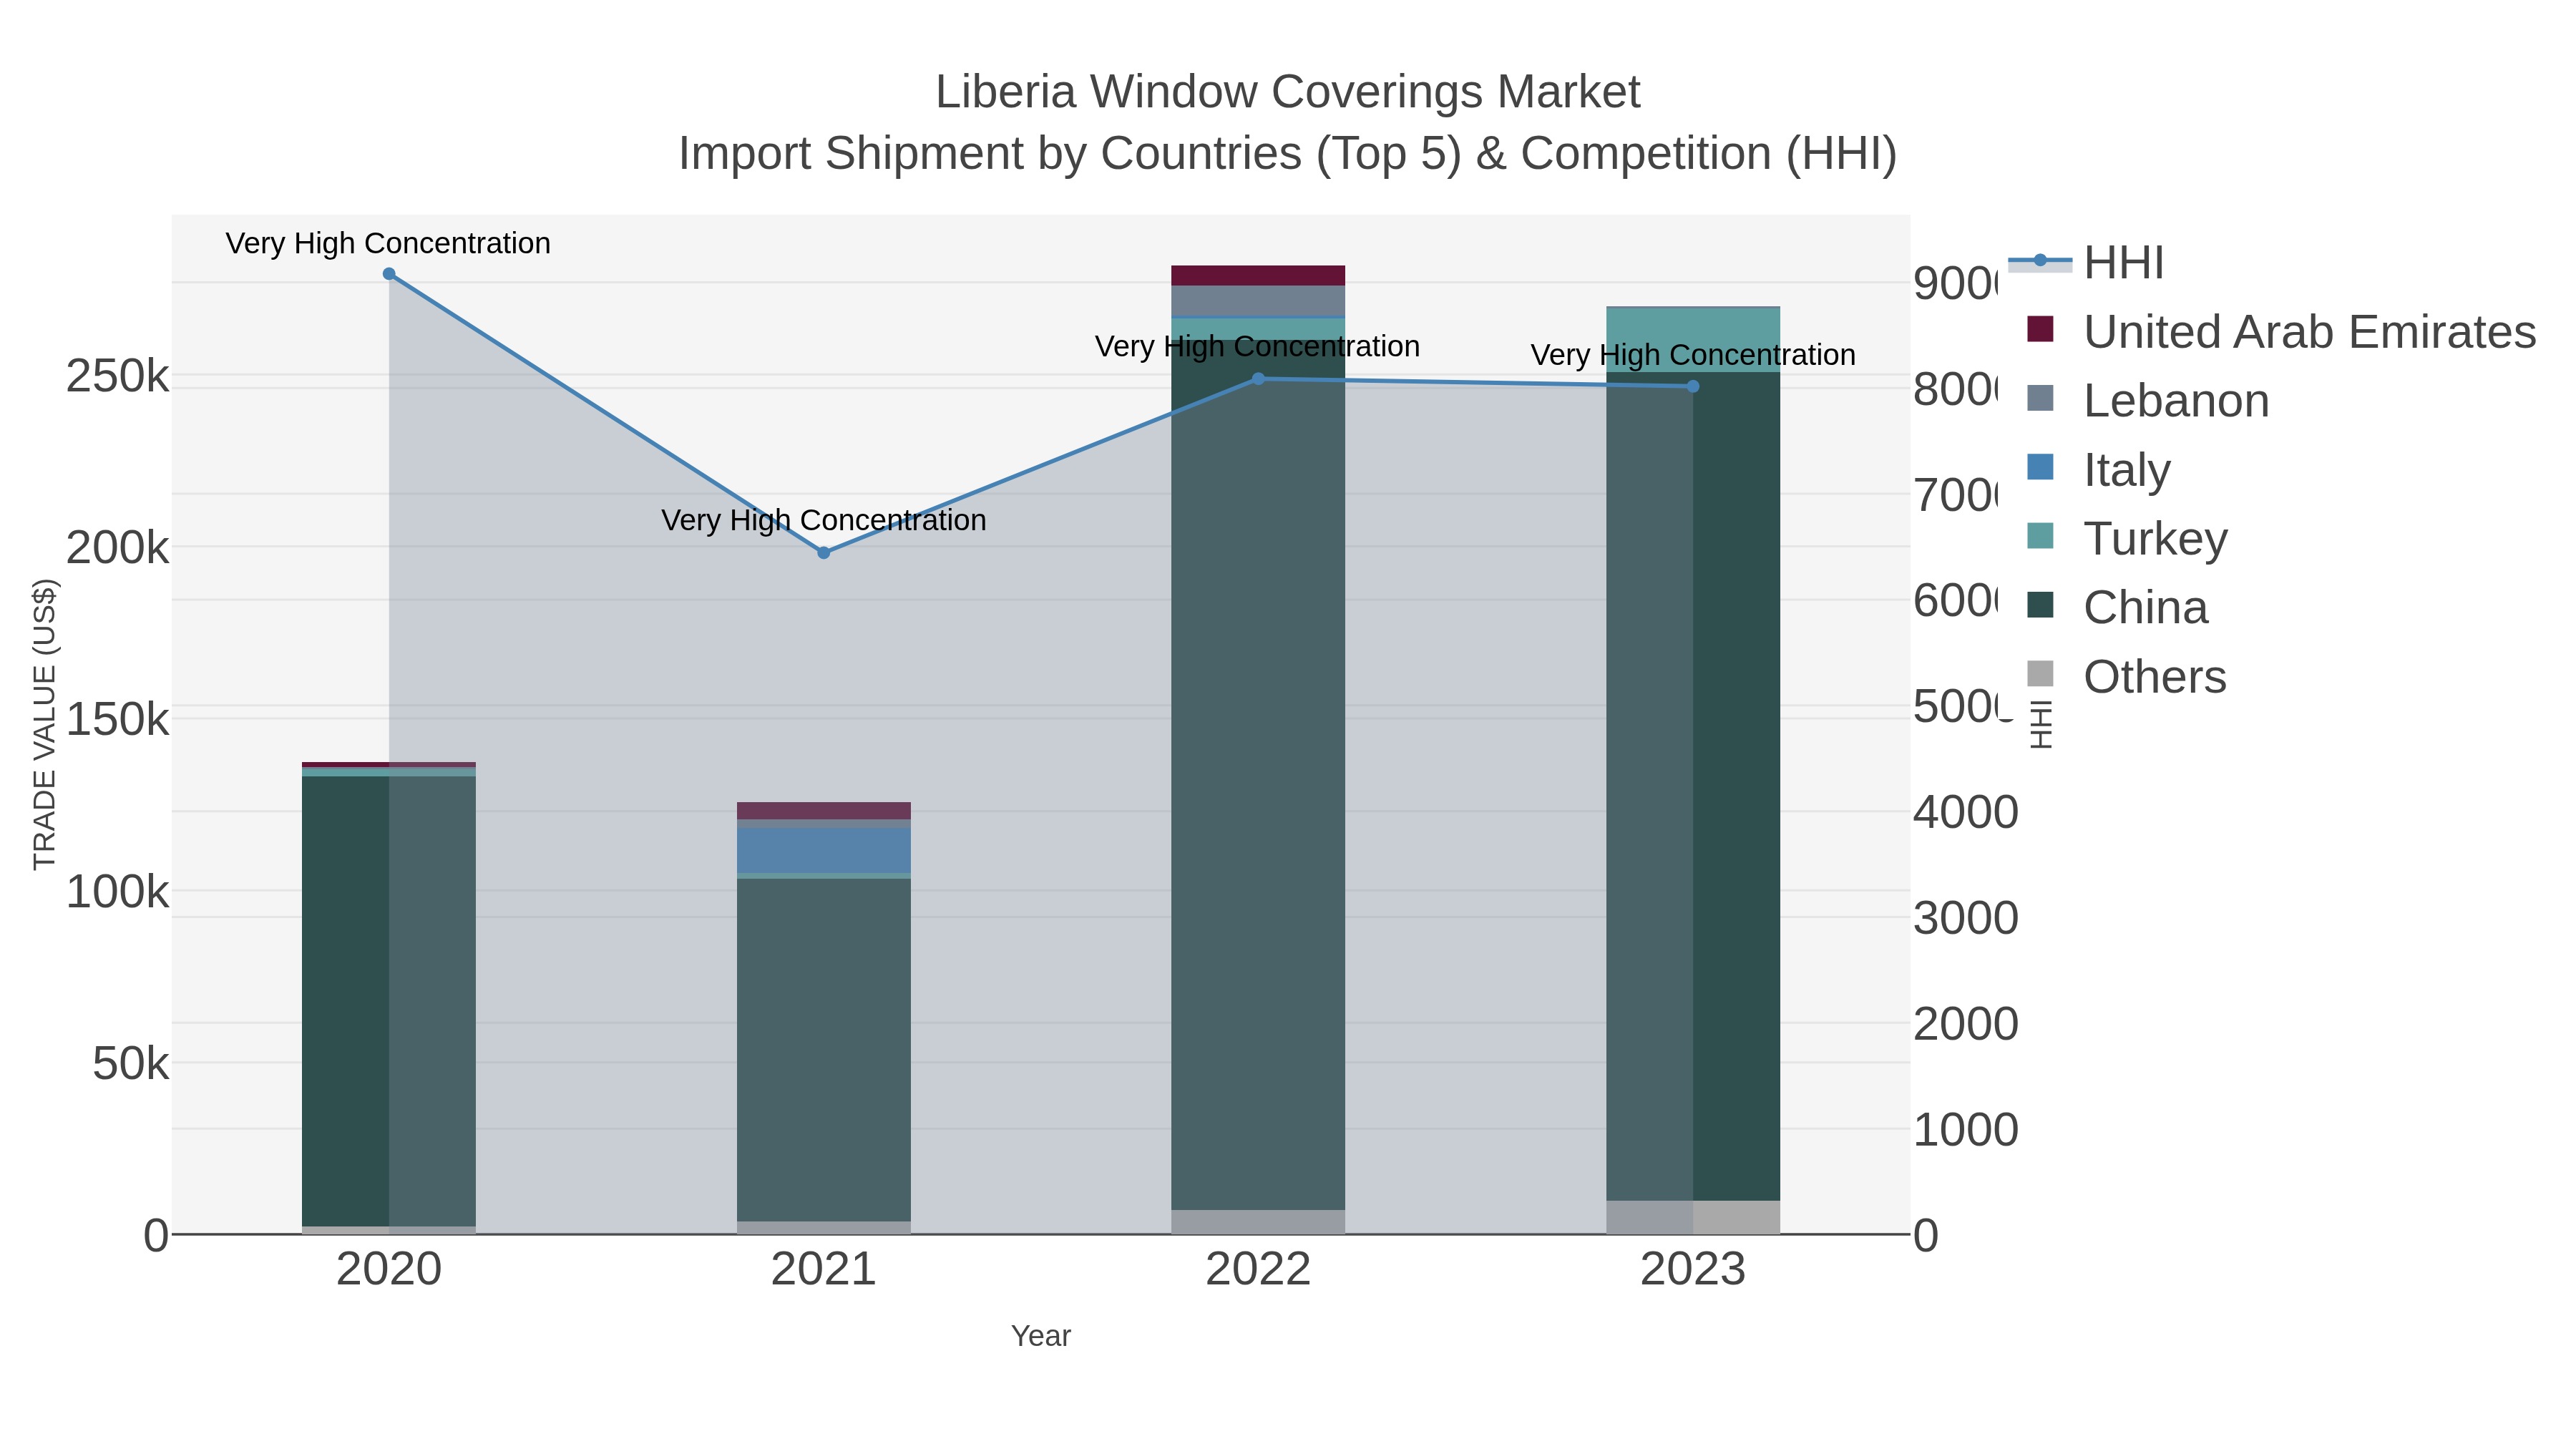
Task: Select the 2021 HHI data point
Action: click(824, 553)
